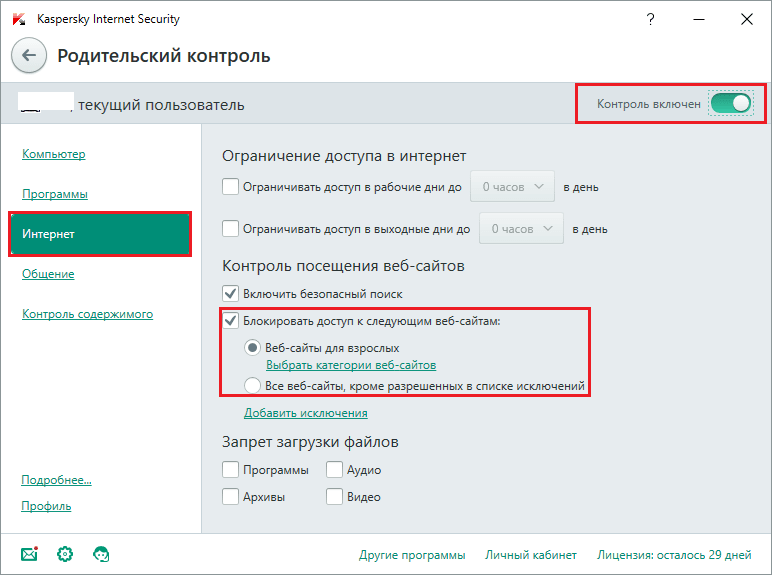
Task: Click the 'Добавить исключения' link
Action: [x=305, y=413]
